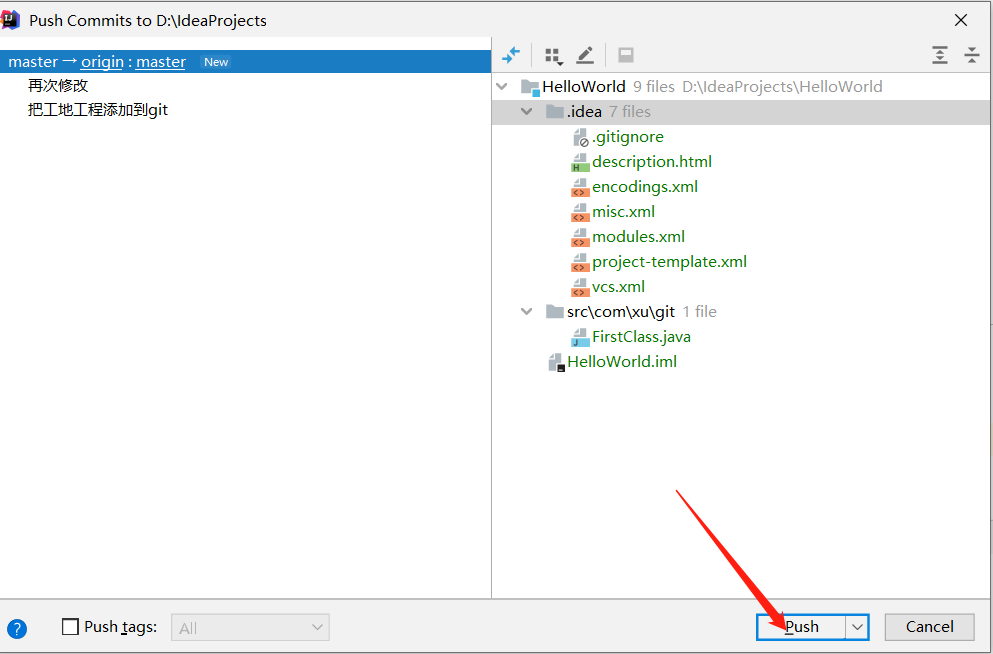Click the Edit Source pencil icon
The height and width of the screenshot is (654, 993).
[585, 56]
